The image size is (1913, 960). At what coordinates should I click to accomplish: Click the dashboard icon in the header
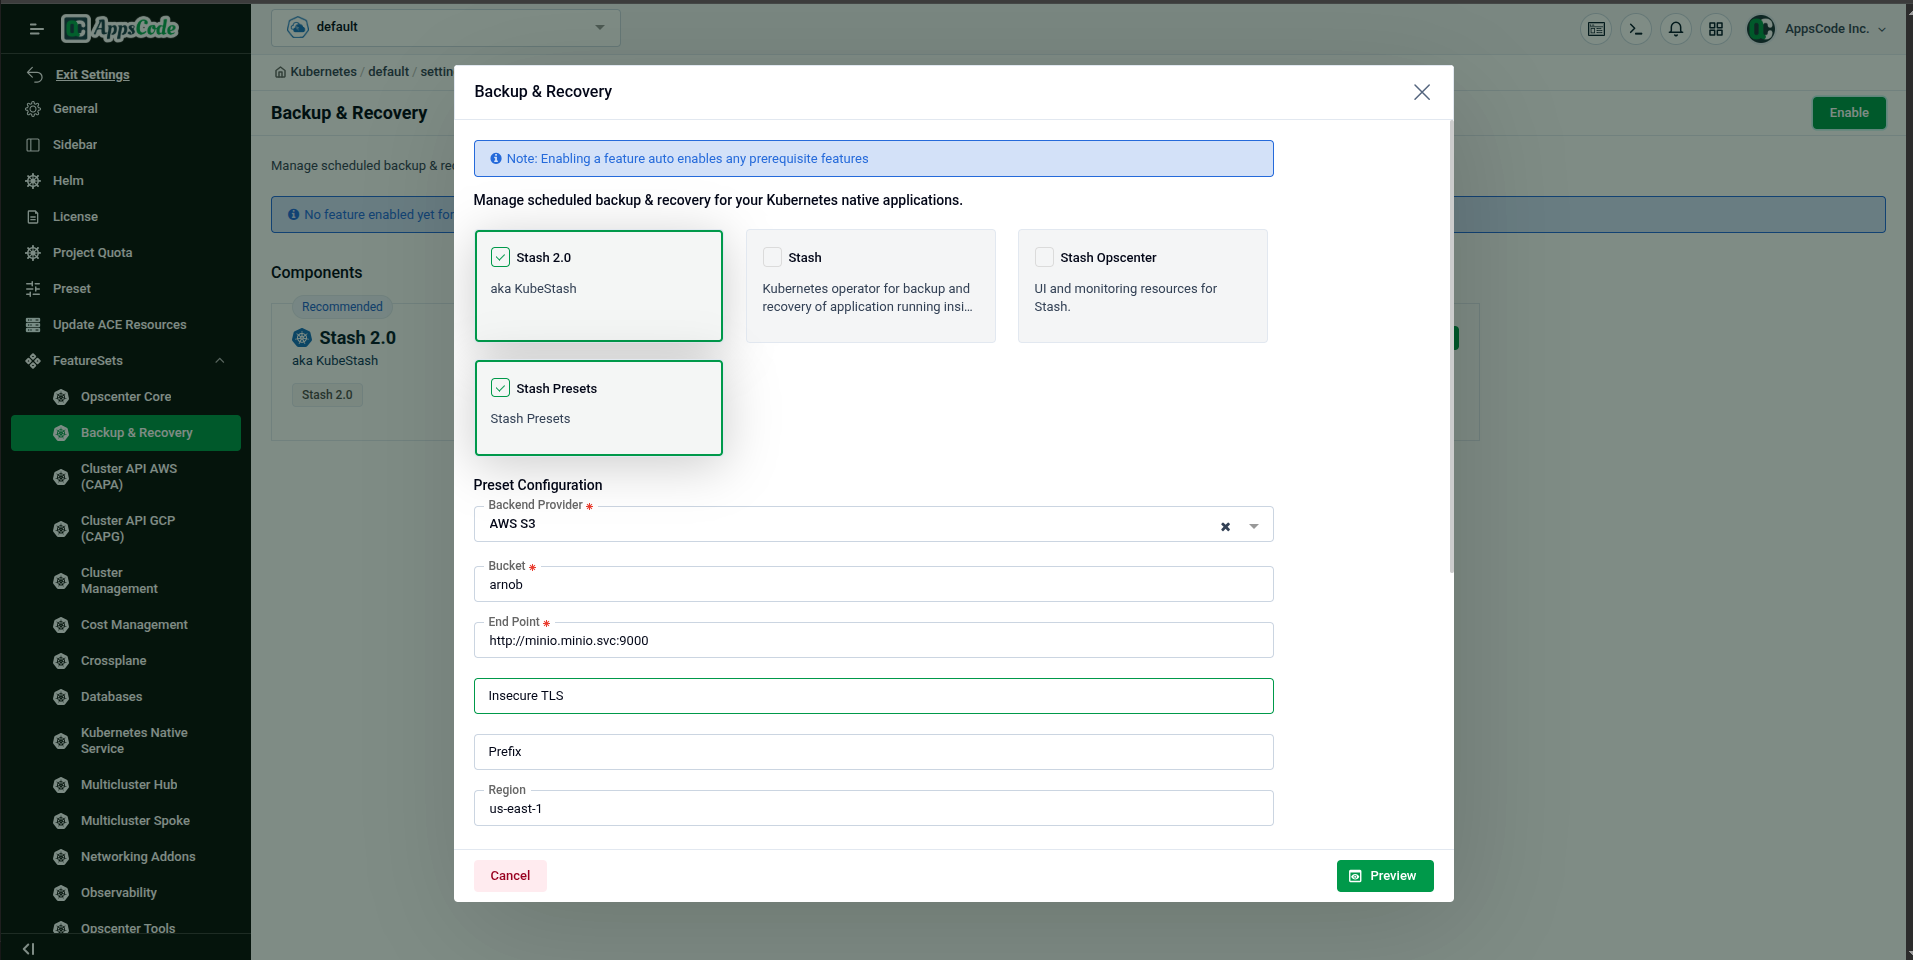pyautogui.click(x=1596, y=29)
